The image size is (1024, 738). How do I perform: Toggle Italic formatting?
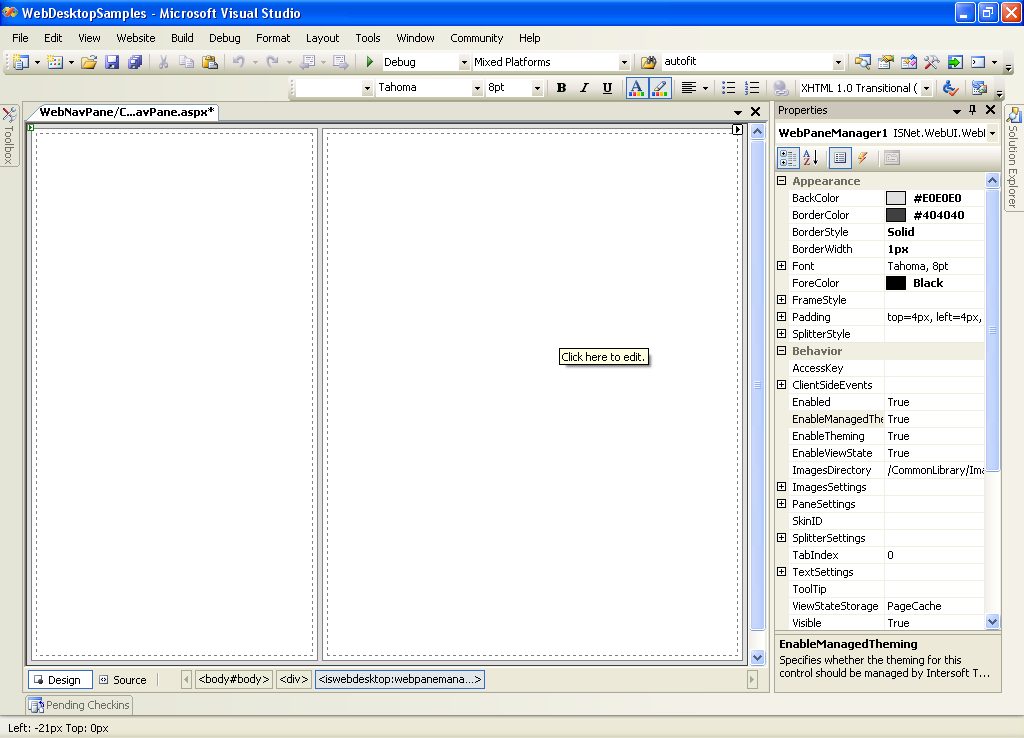click(584, 88)
